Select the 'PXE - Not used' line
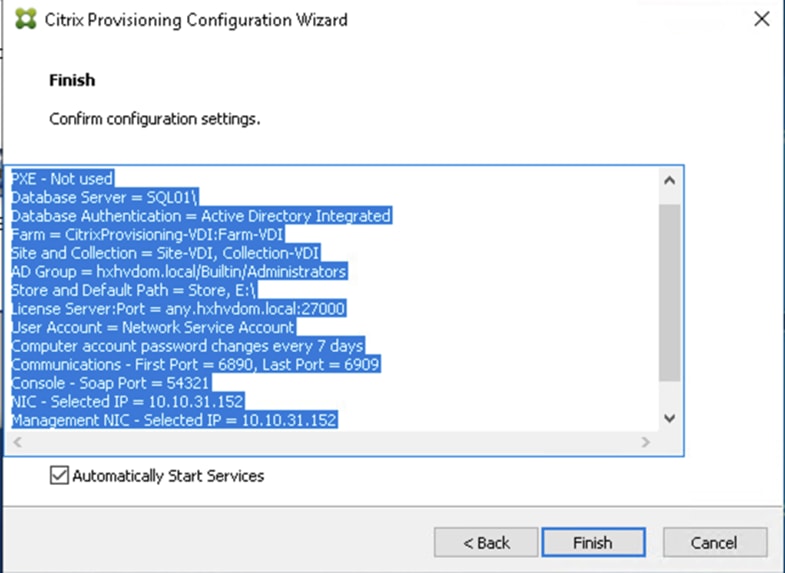 click(x=63, y=179)
